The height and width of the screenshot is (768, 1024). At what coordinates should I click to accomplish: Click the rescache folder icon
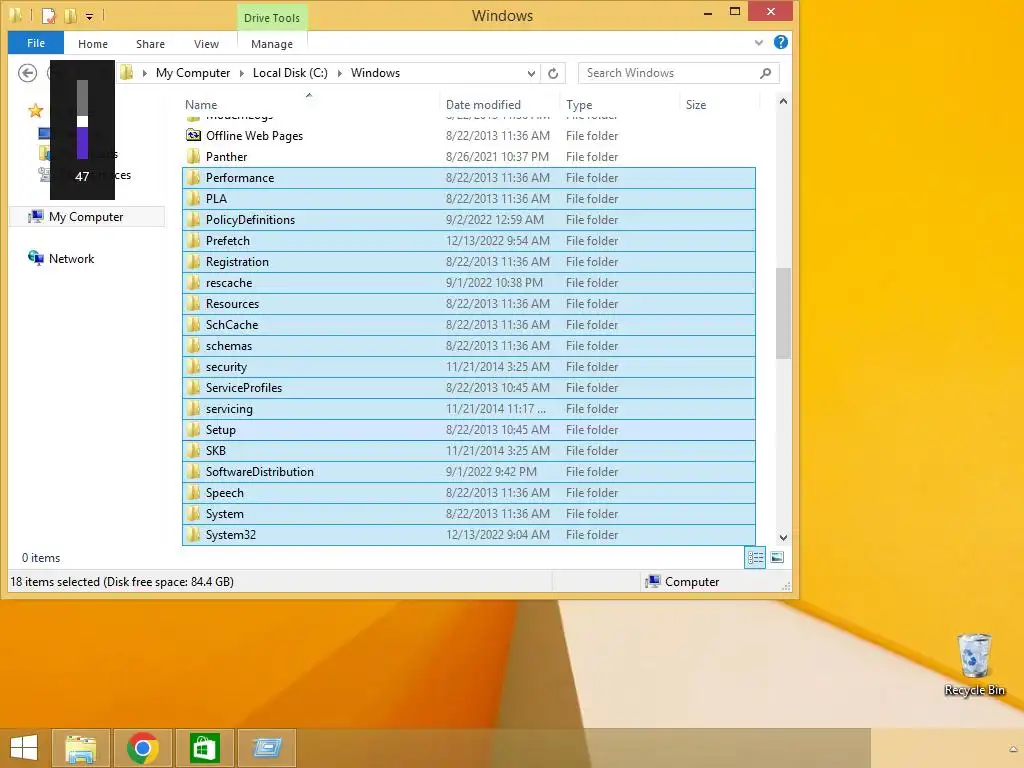pyautogui.click(x=193, y=282)
